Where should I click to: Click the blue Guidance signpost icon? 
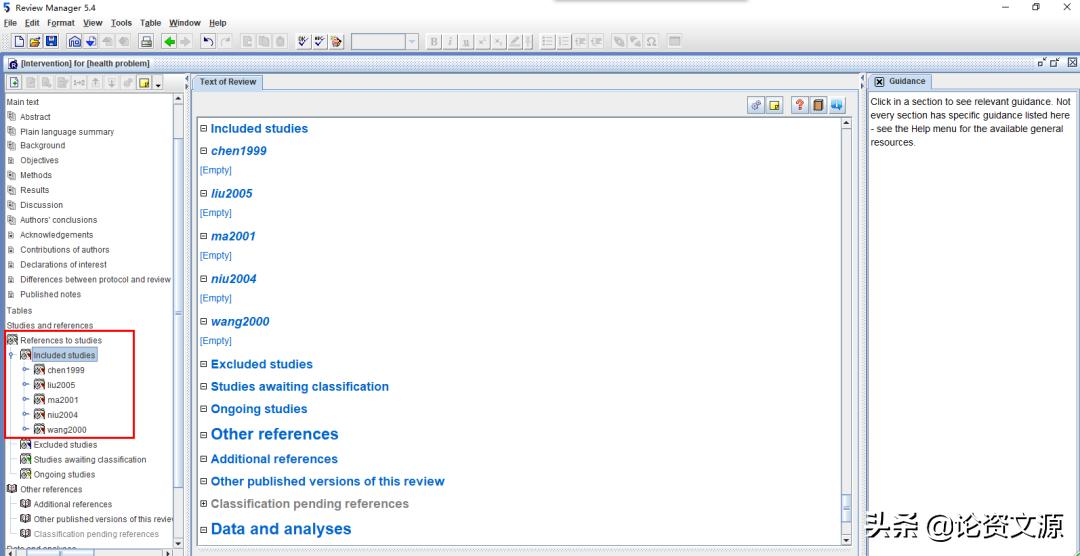click(837, 105)
